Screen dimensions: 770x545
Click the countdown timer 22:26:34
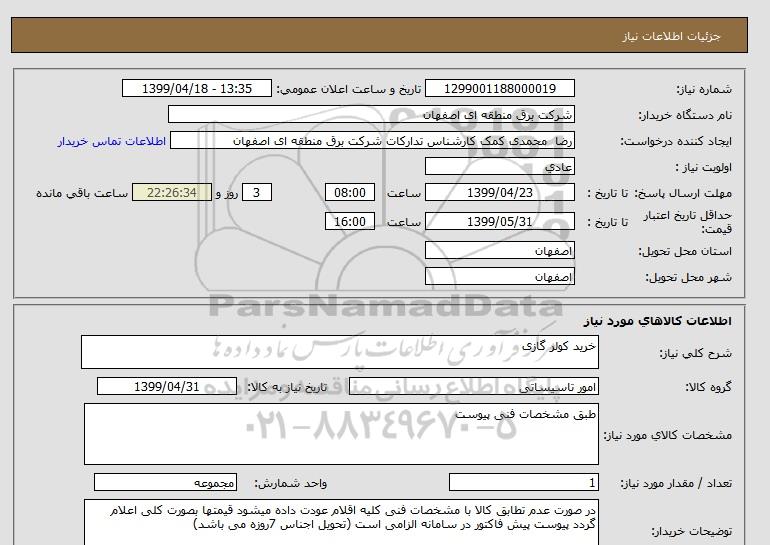(172, 192)
